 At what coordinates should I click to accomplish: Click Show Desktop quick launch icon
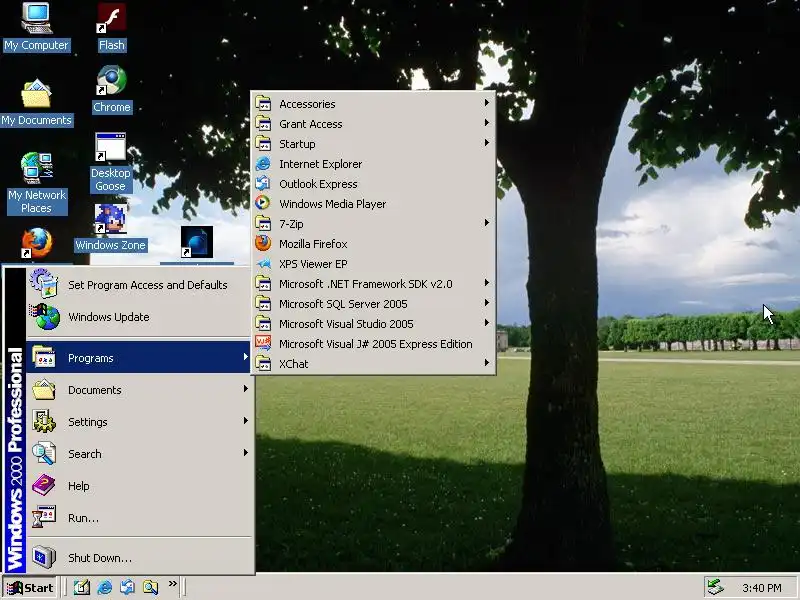coord(82,587)
